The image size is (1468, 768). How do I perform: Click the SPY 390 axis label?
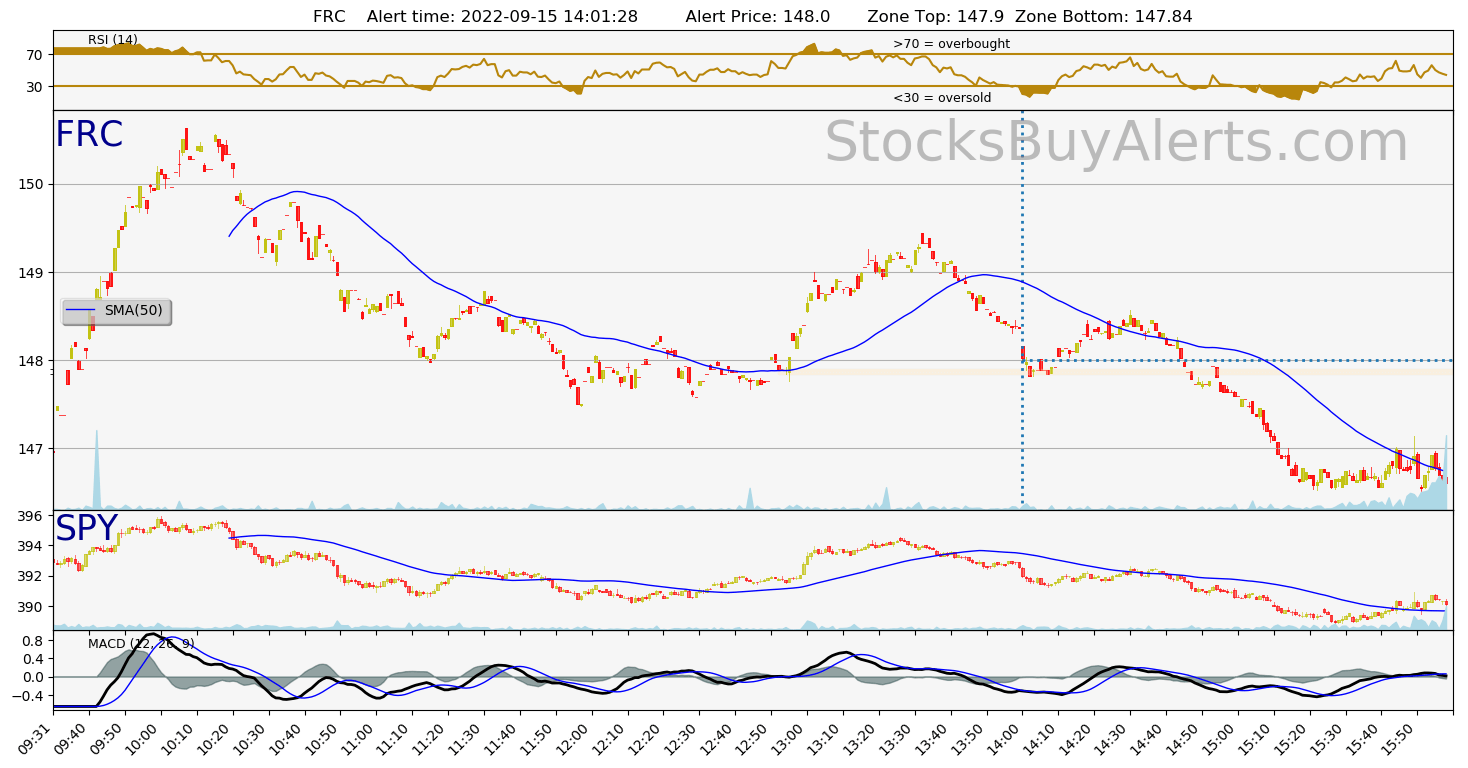(x=30, y=606)
